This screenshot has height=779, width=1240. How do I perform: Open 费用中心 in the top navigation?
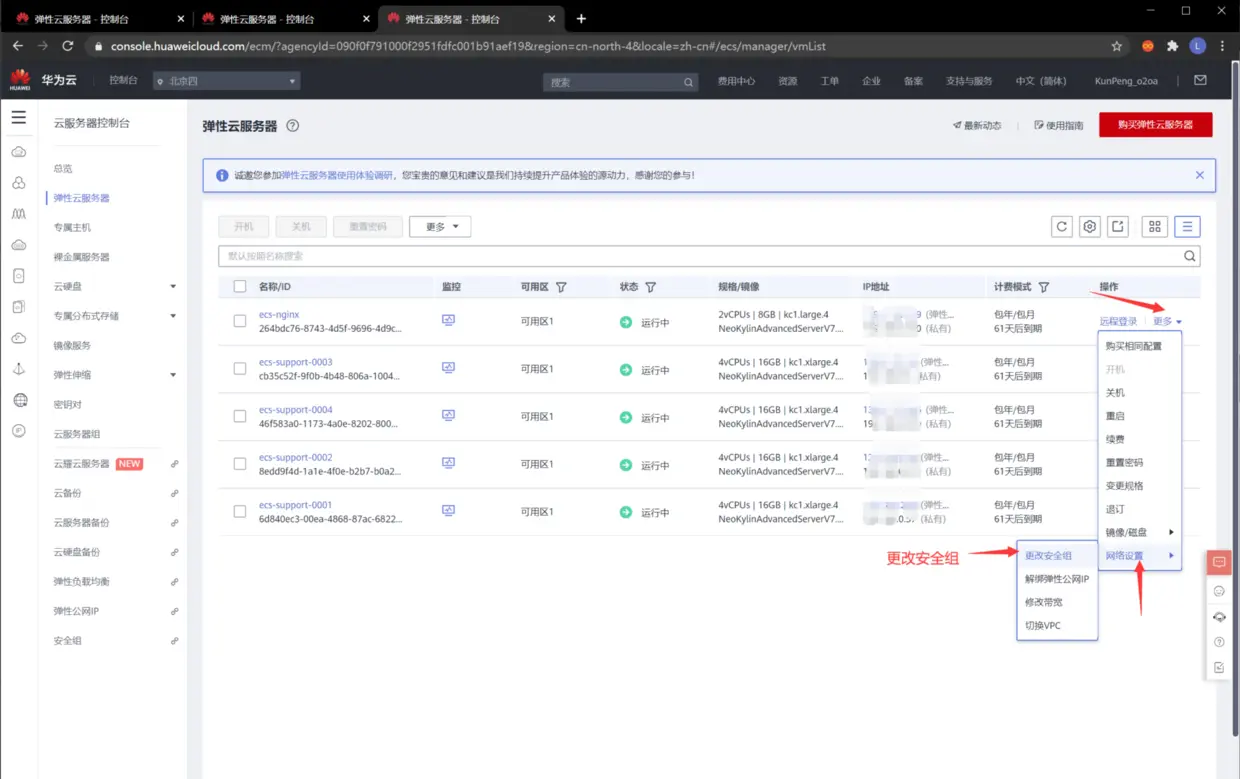point(736,81)
